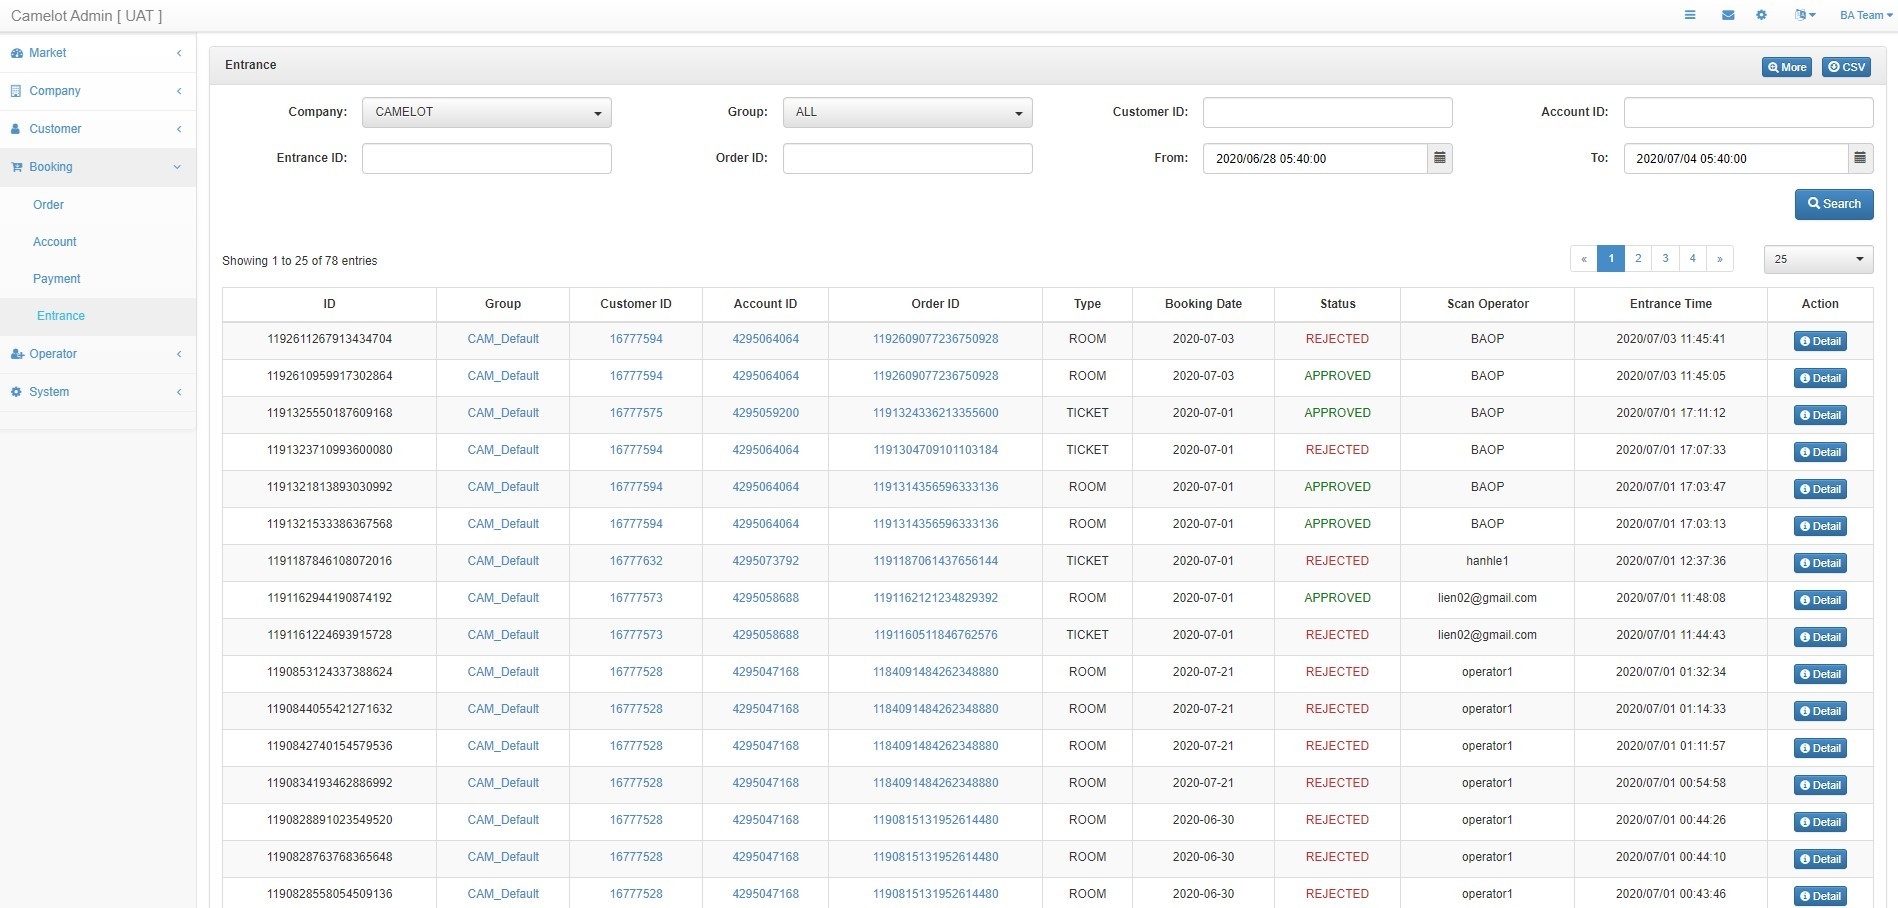Change the page size dropdown showing 25
This screenshot has width=1898, height=908.
click(1818, 259)
